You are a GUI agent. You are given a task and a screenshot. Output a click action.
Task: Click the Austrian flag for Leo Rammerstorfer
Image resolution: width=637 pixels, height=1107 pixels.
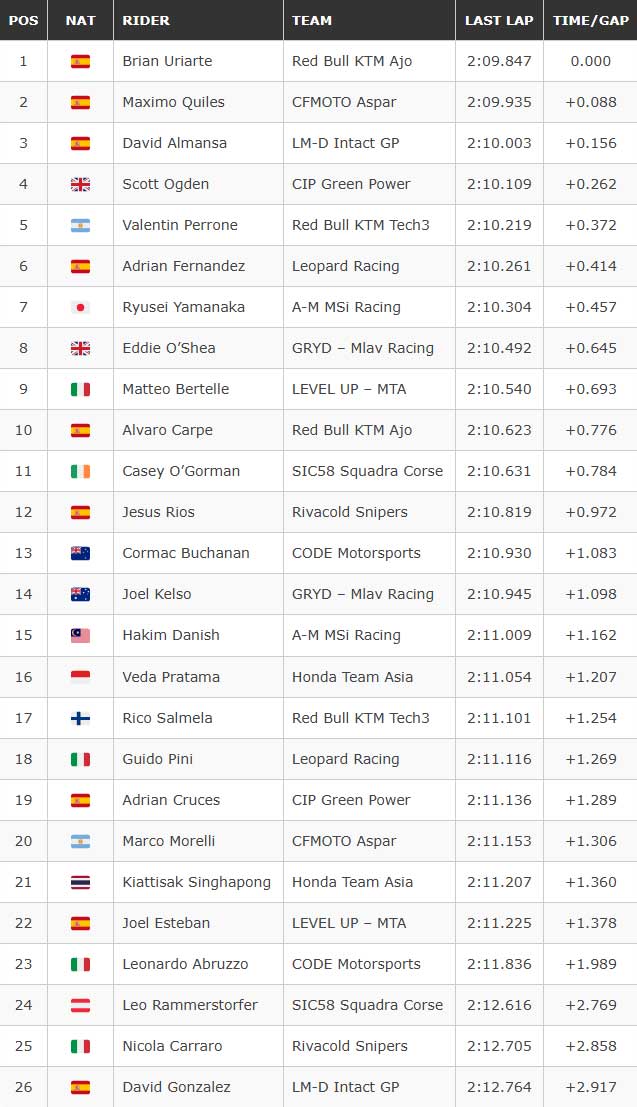pyautogui.click(x=80, y=1005)
